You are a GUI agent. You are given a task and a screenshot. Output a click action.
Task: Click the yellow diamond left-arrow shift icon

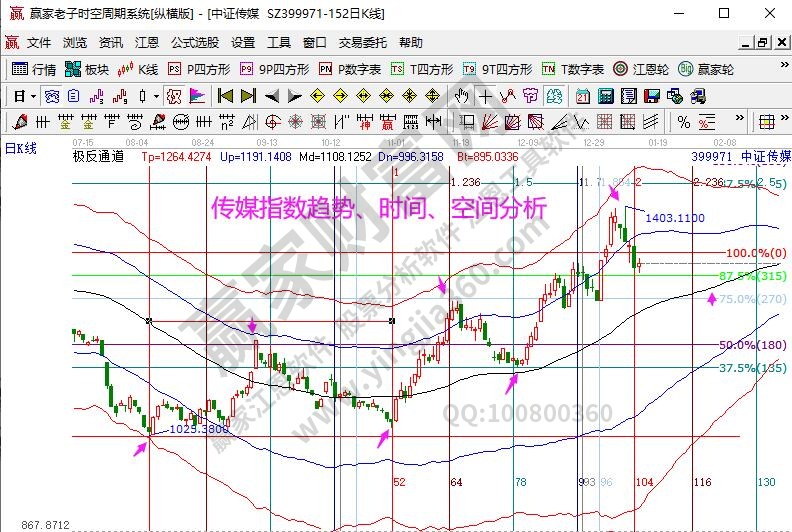pos(317,95)
